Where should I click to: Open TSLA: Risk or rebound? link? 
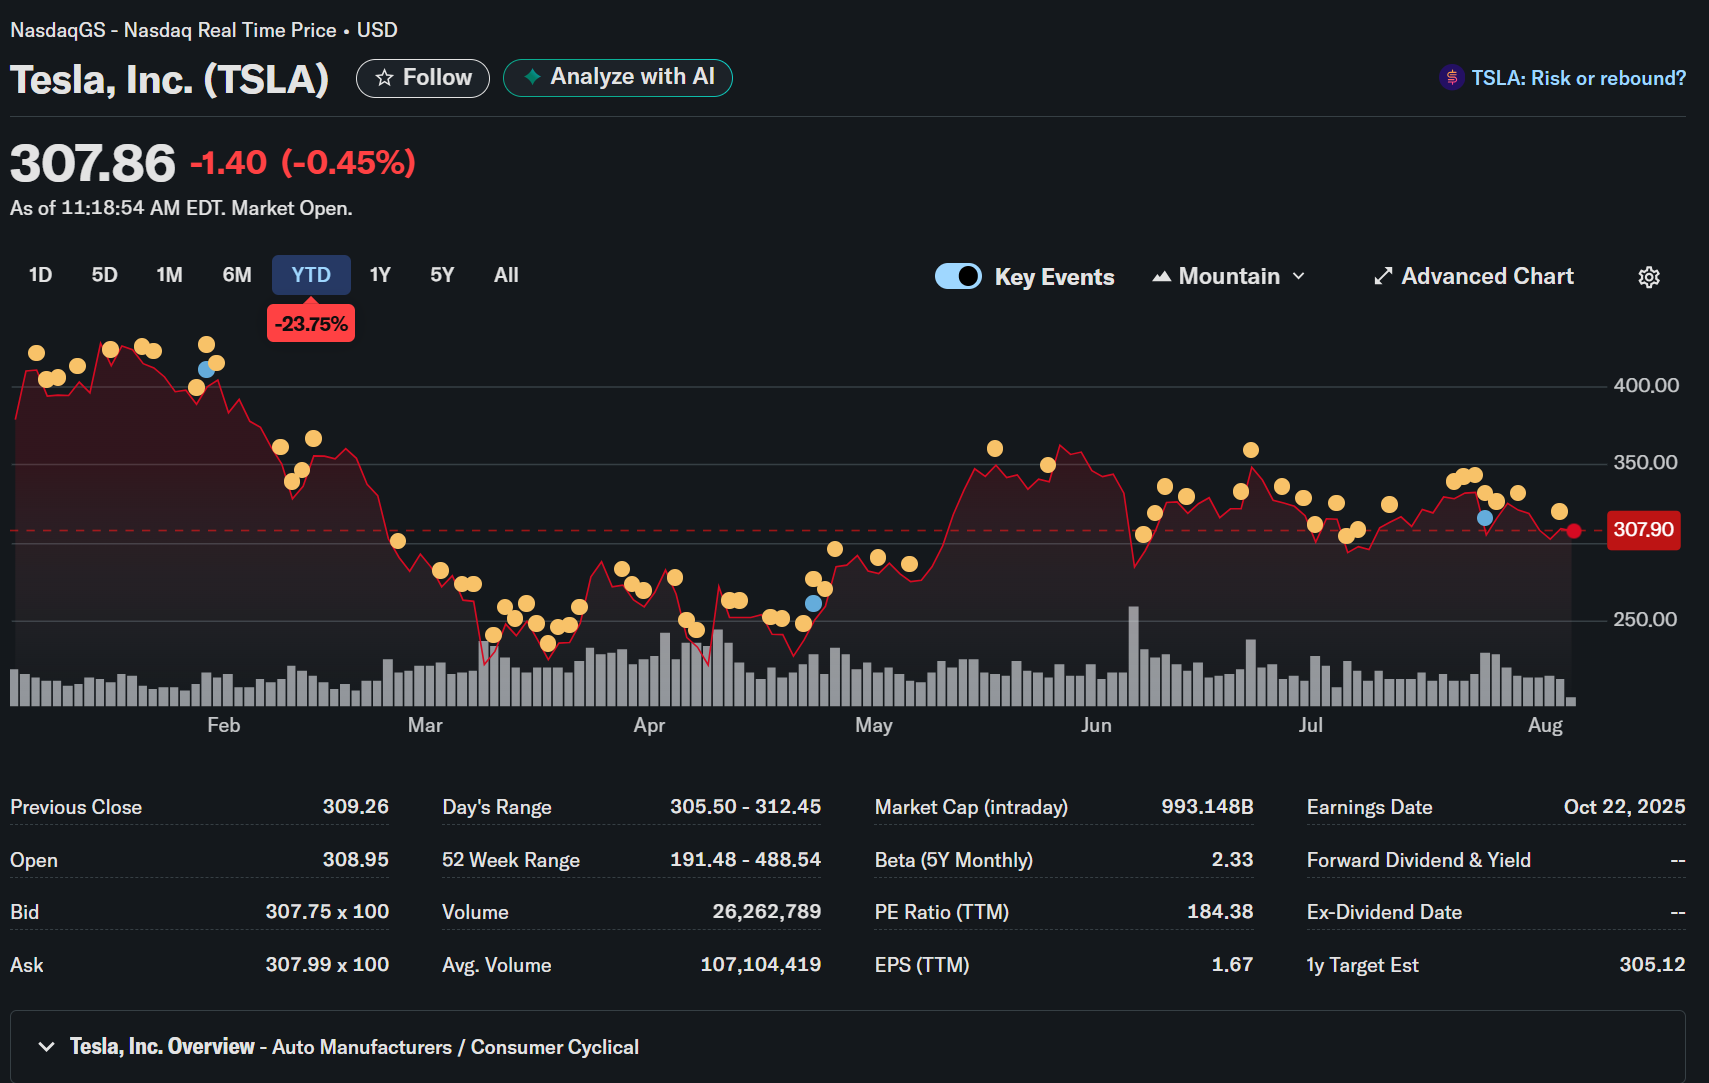coord(1578,78)
